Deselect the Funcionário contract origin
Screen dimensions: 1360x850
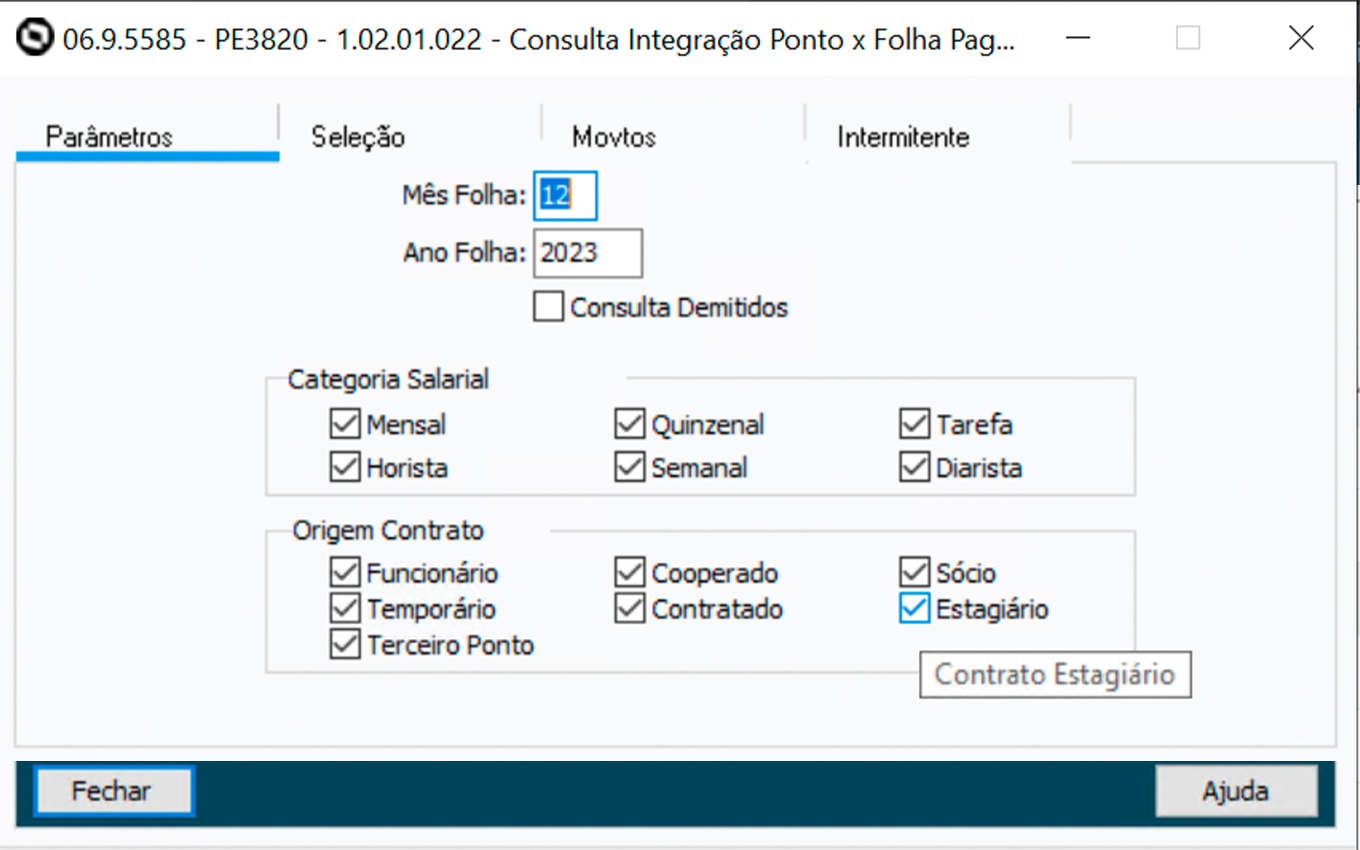point(344,573)
